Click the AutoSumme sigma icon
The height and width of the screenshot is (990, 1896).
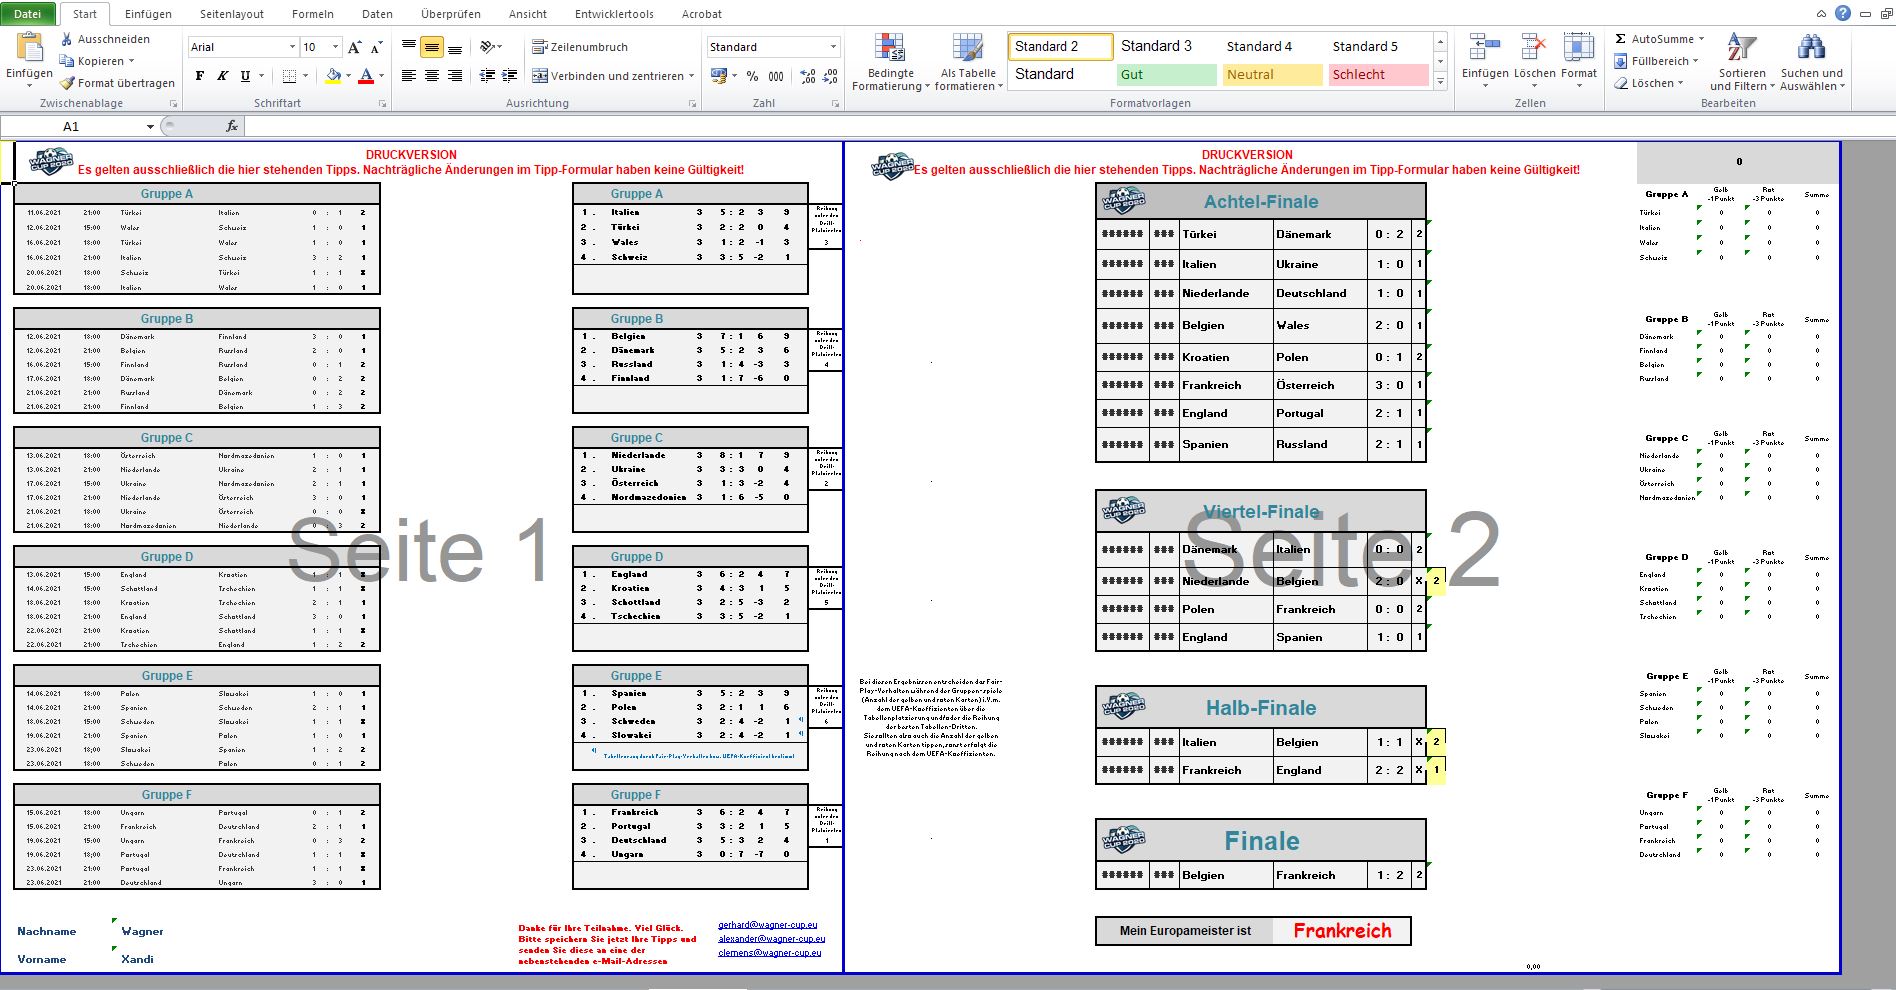pyautogui.click(x=1621, y=39)
